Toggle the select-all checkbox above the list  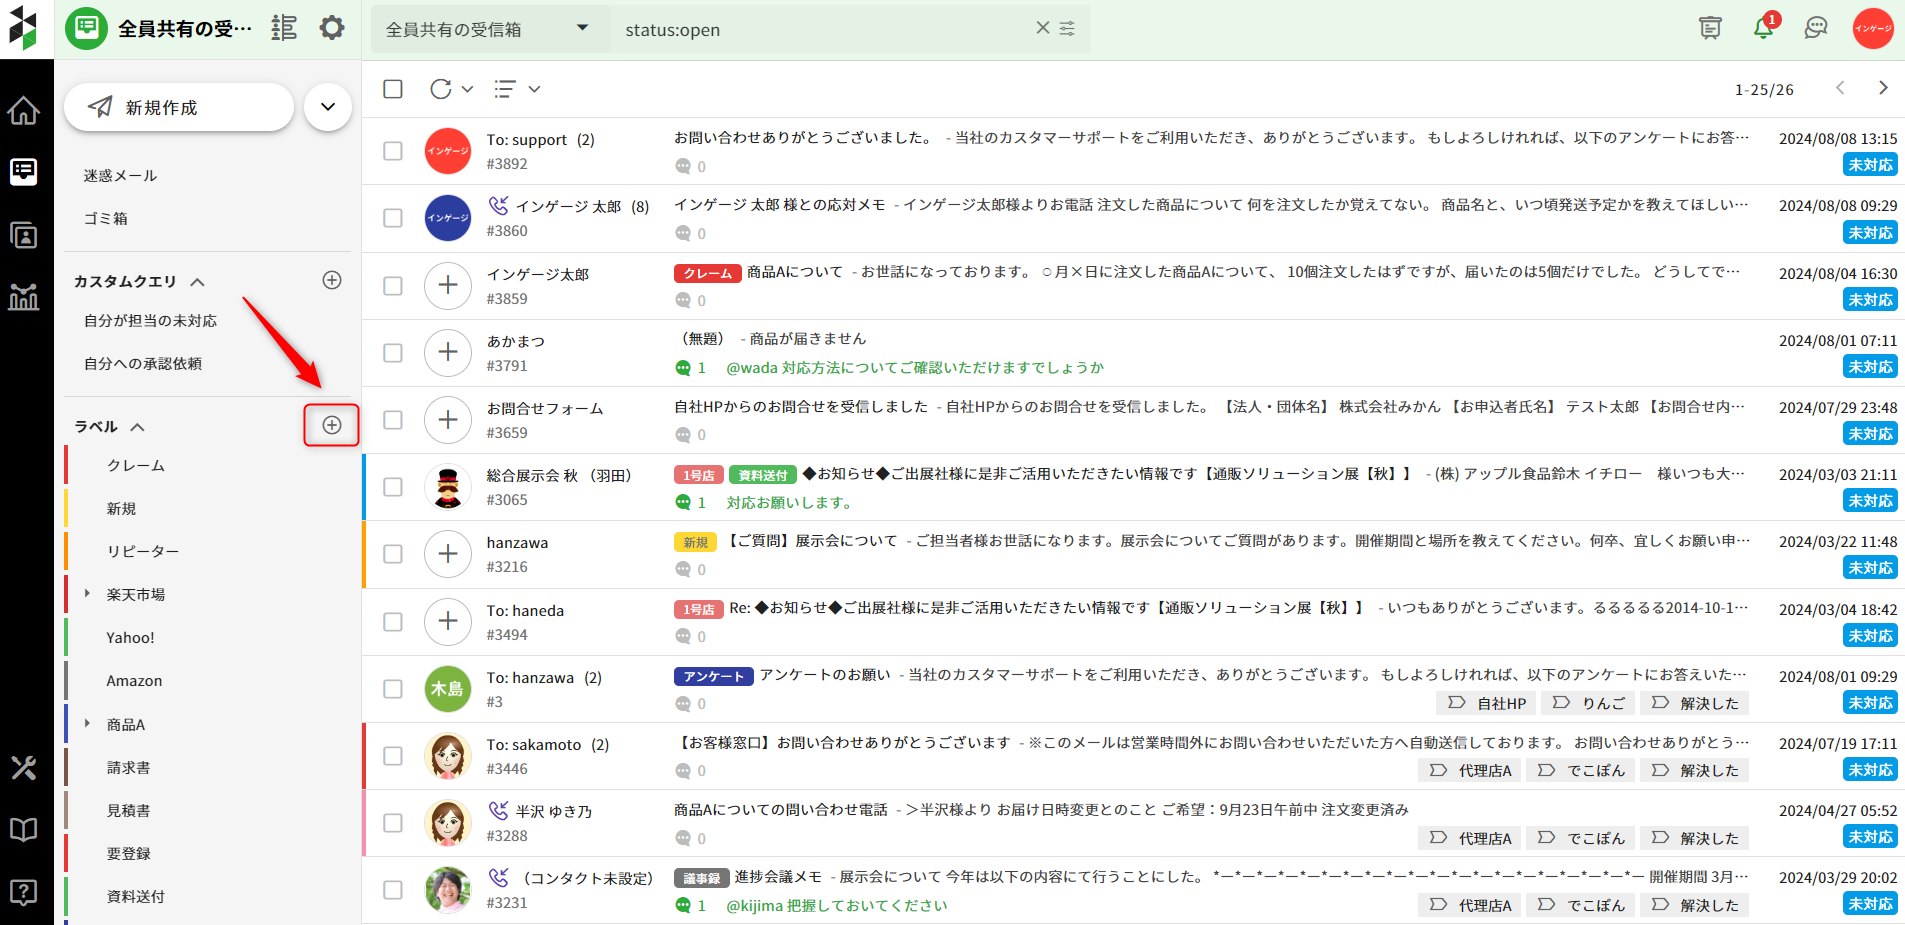[x=393, y=89]
